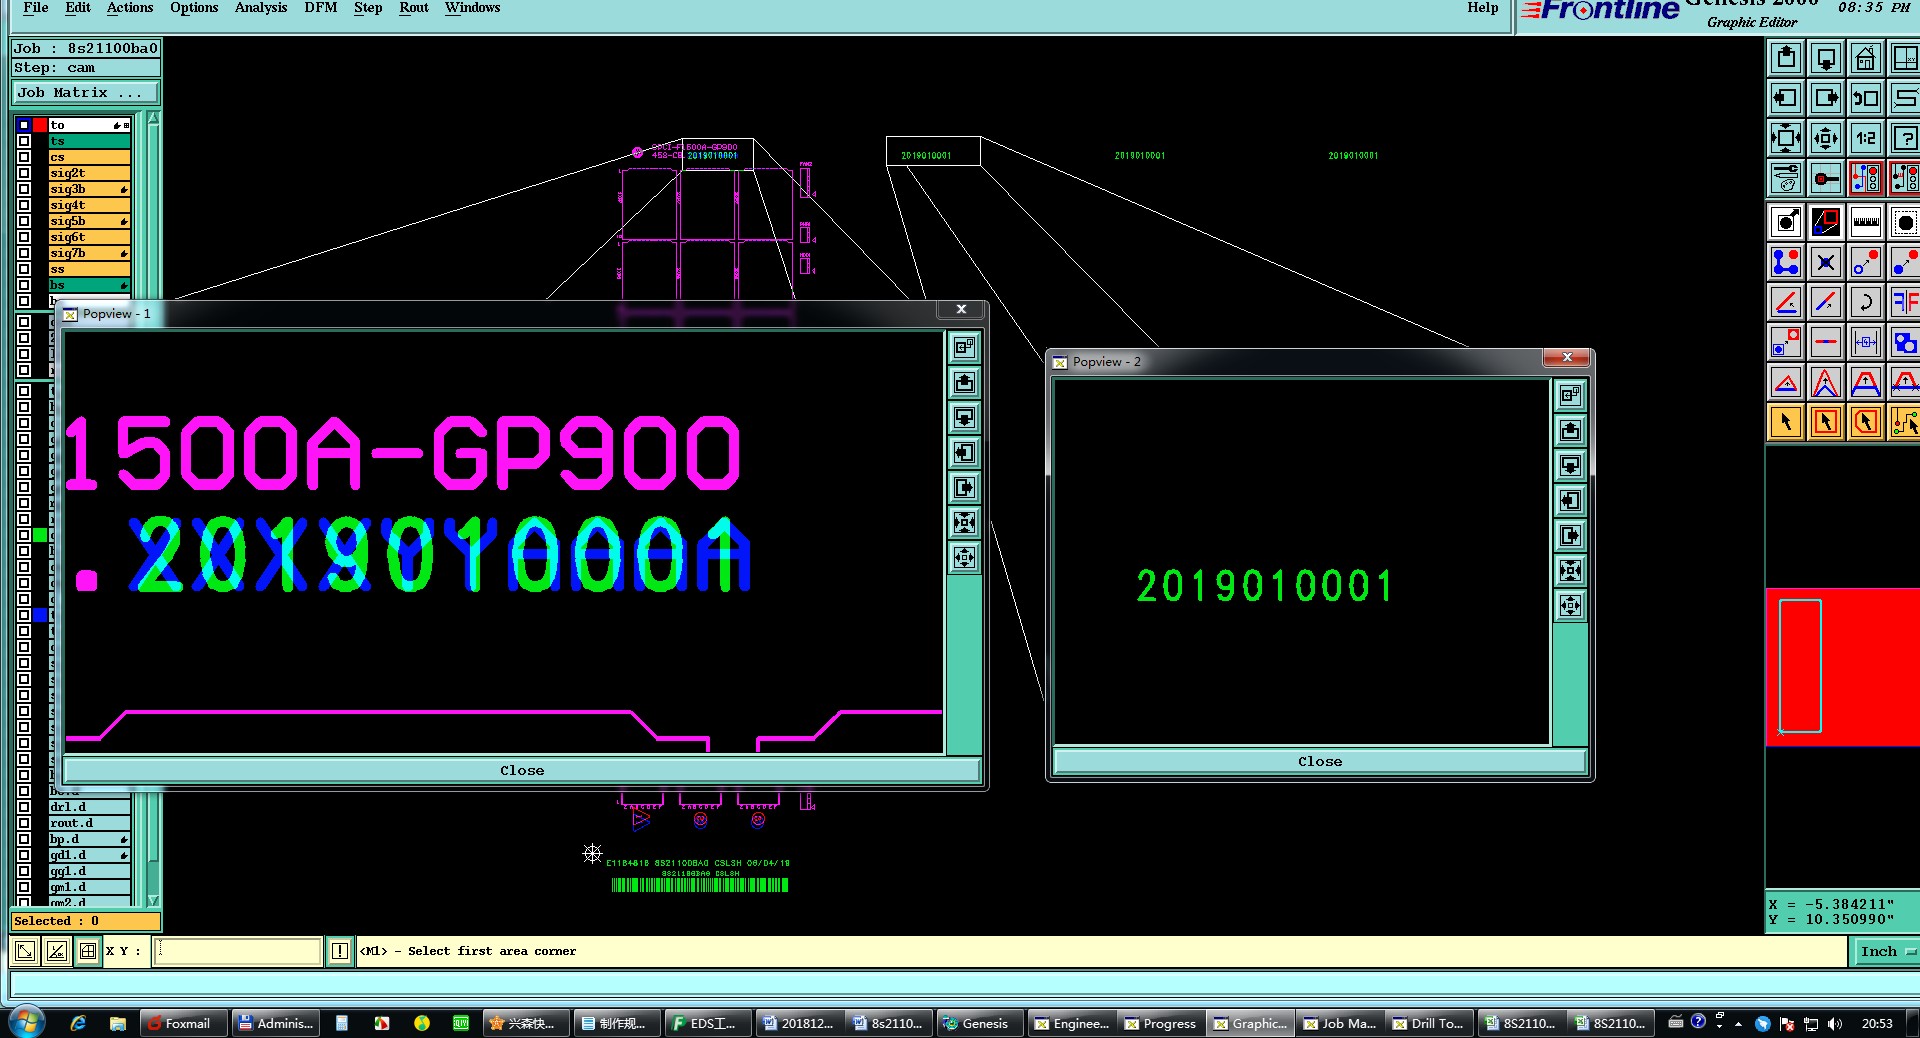Open the Edit menu

tap(78, 8)
